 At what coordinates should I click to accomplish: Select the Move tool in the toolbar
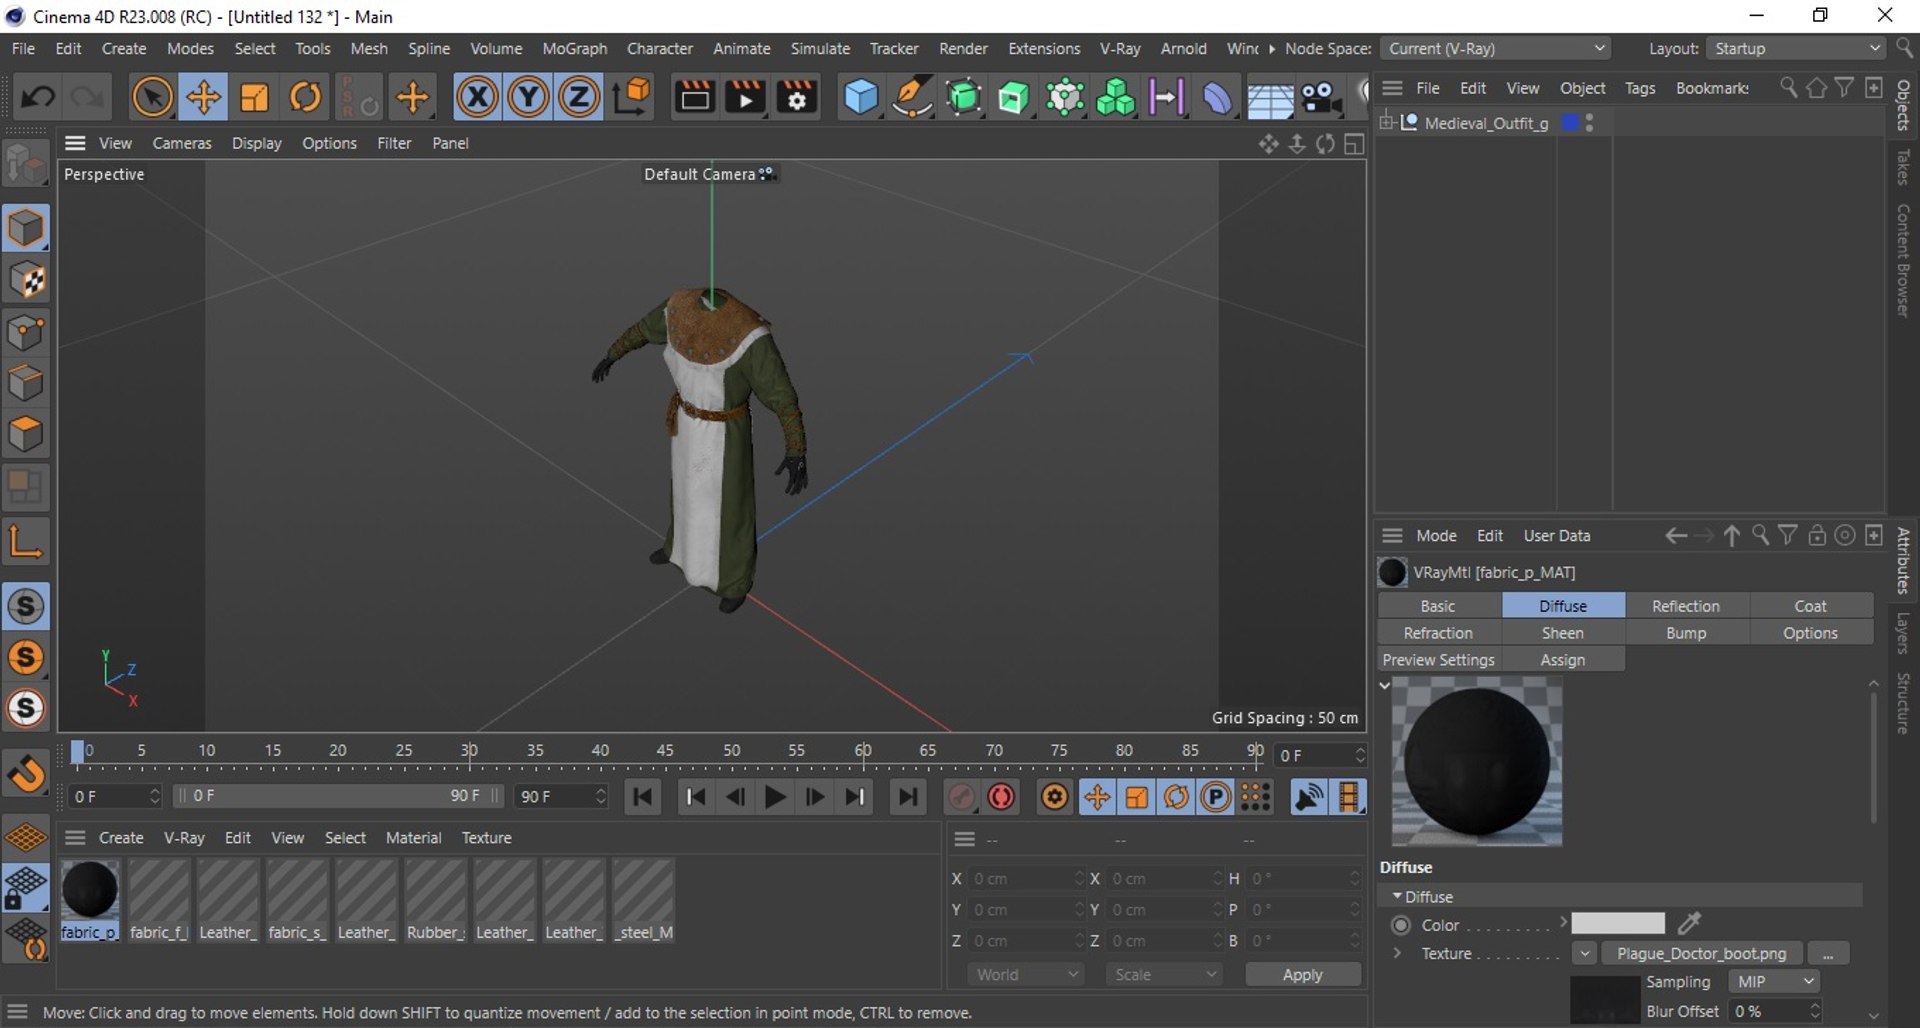pos(203,97)
